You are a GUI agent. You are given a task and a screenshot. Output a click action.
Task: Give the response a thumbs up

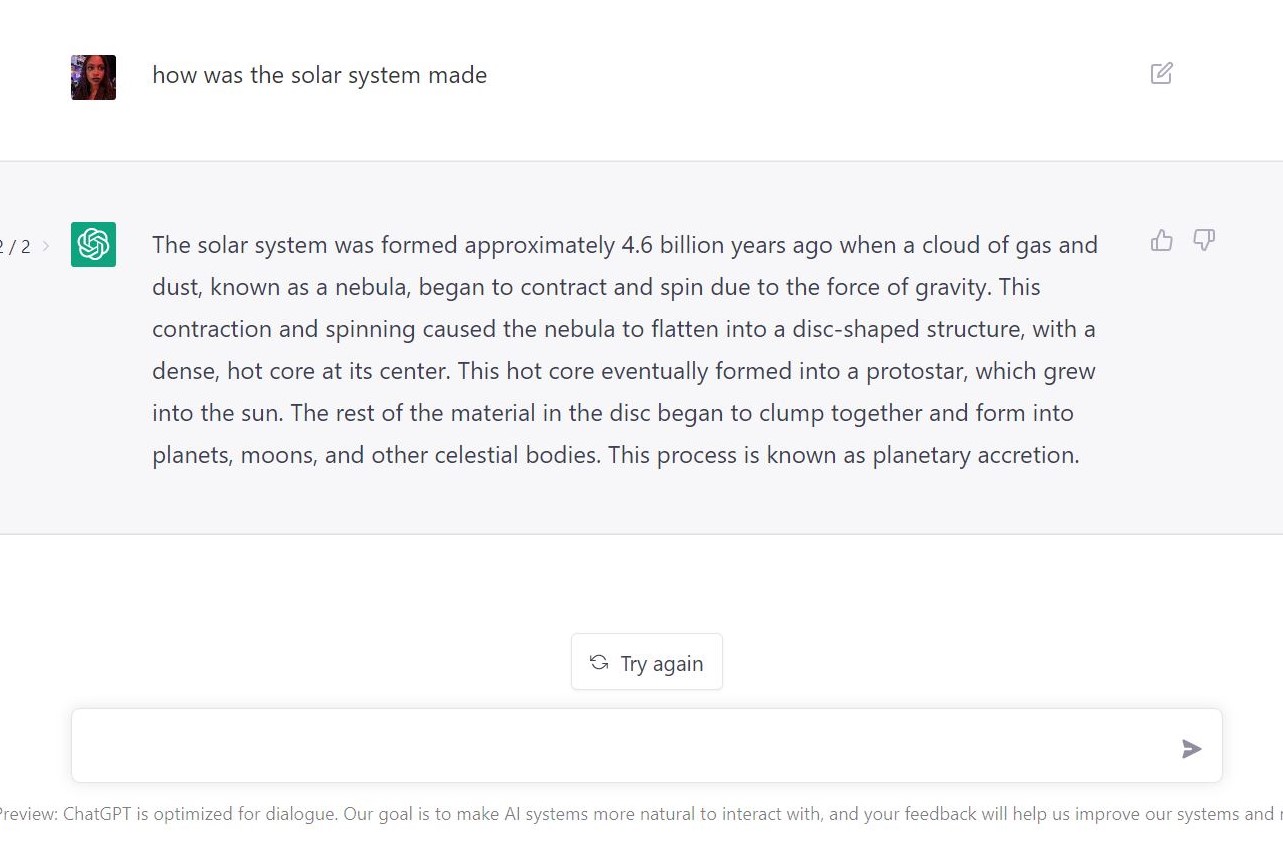tap(1161, 240)
